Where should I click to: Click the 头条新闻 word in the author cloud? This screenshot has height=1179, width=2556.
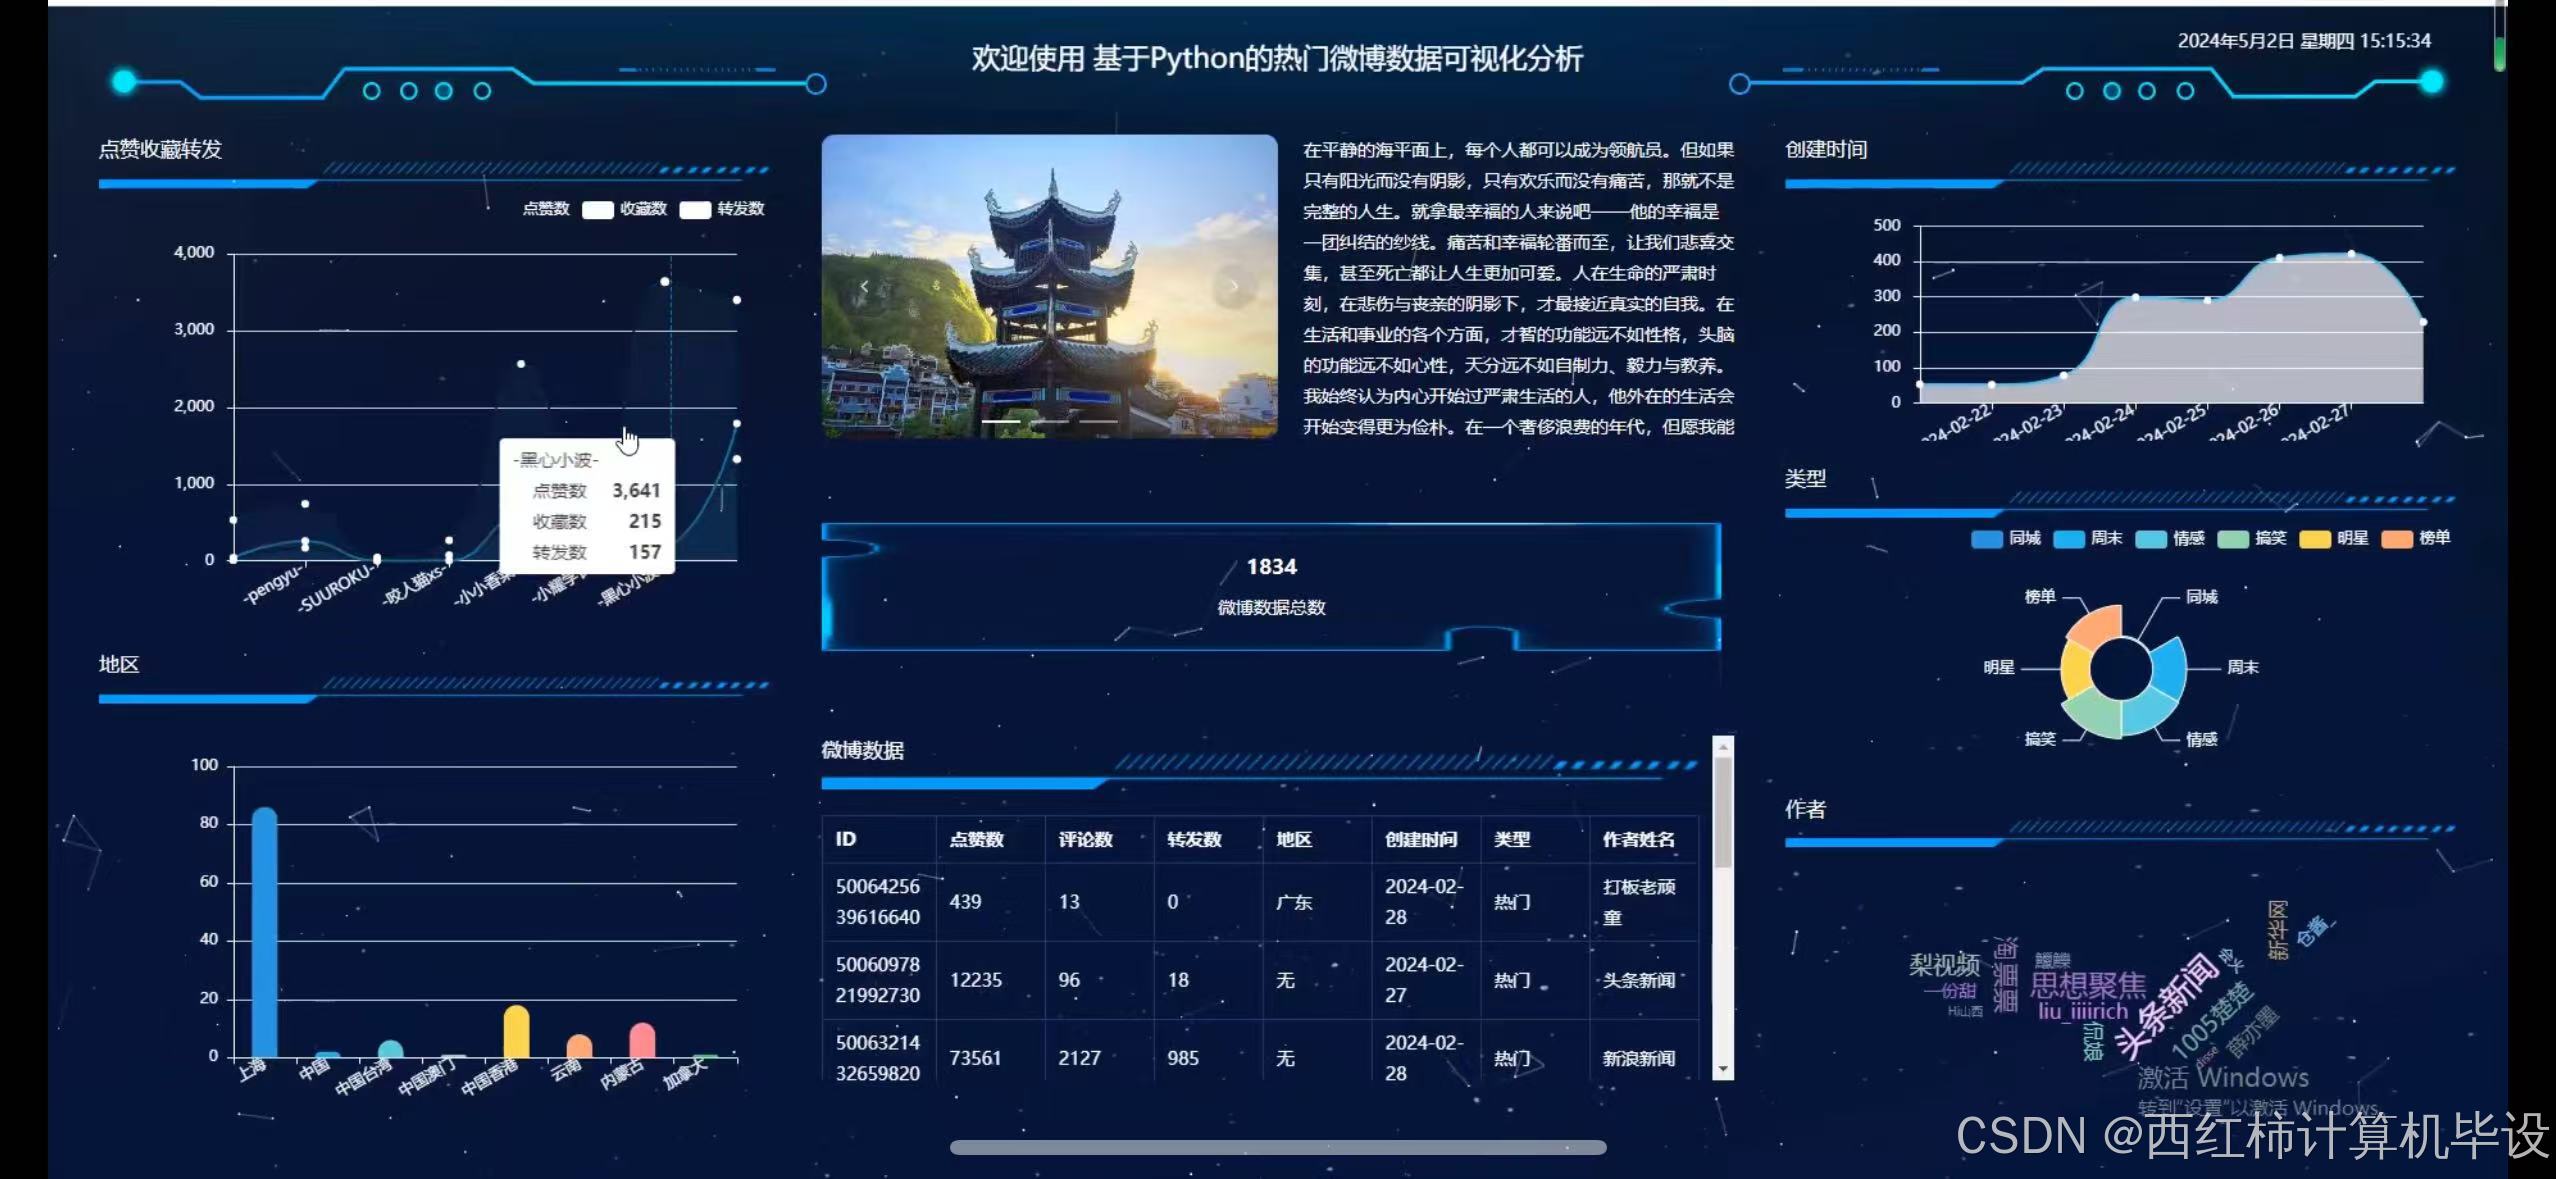pyautogui.click(x=2166, y=1008)
